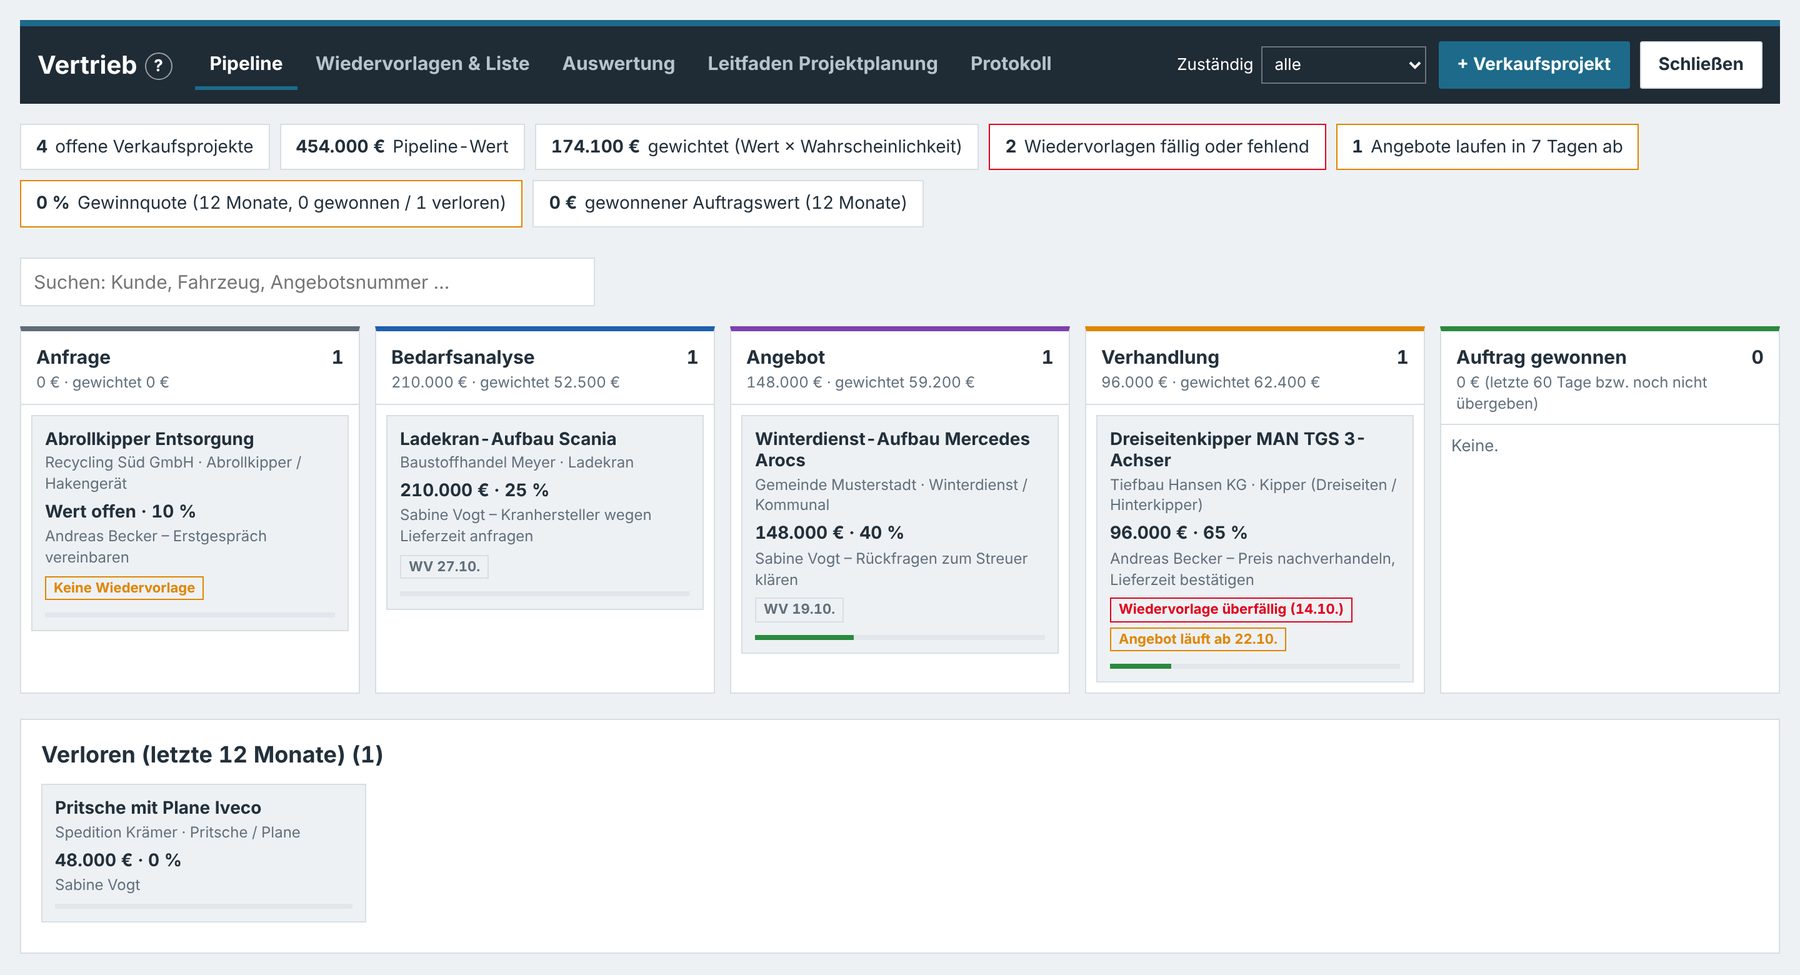The height and width of the screenshot is (975, 1800).
Task: Open the Dreiseitenkipper MAN TGS 3-Achser card
Action: [x=1255, y=549]
